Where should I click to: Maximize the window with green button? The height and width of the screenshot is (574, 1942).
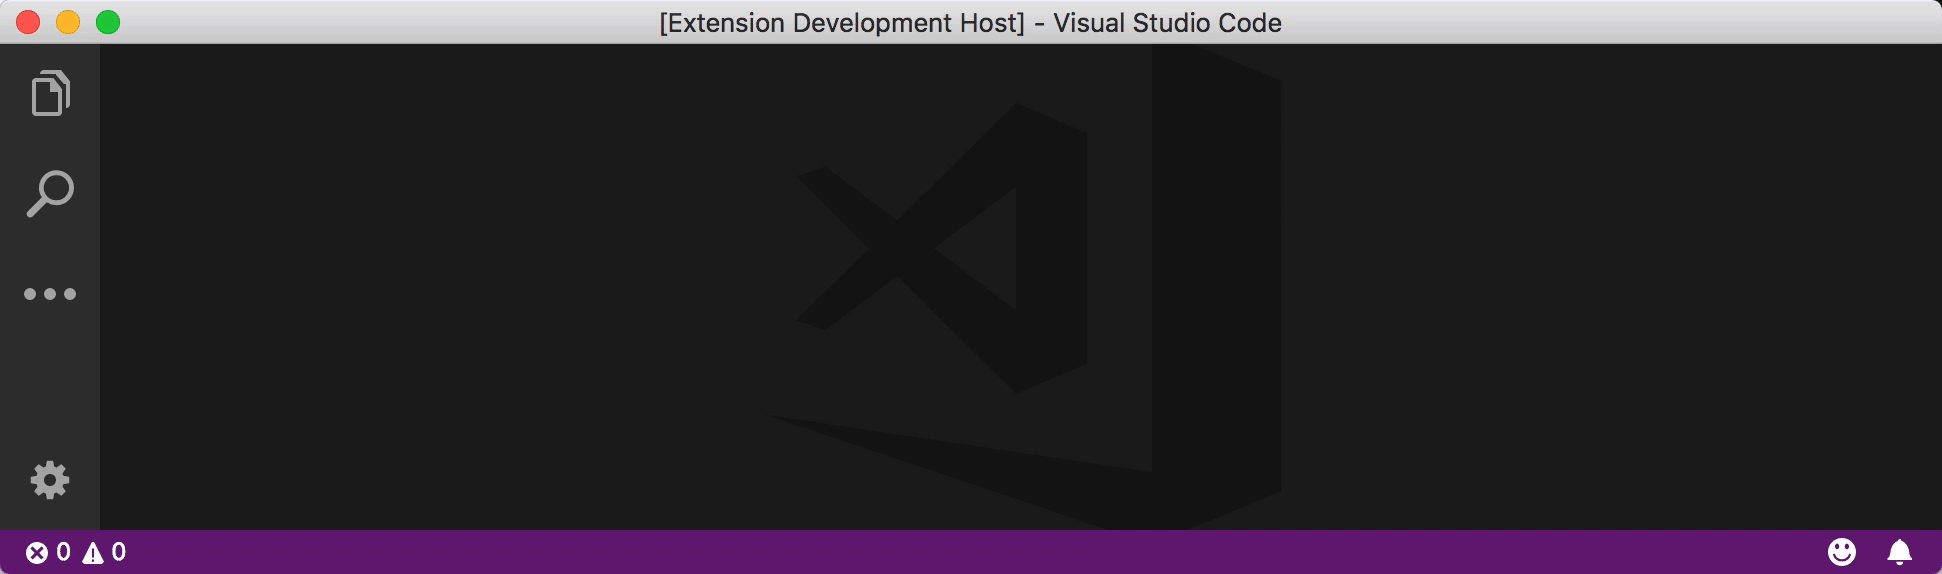(x=108, y=22)
